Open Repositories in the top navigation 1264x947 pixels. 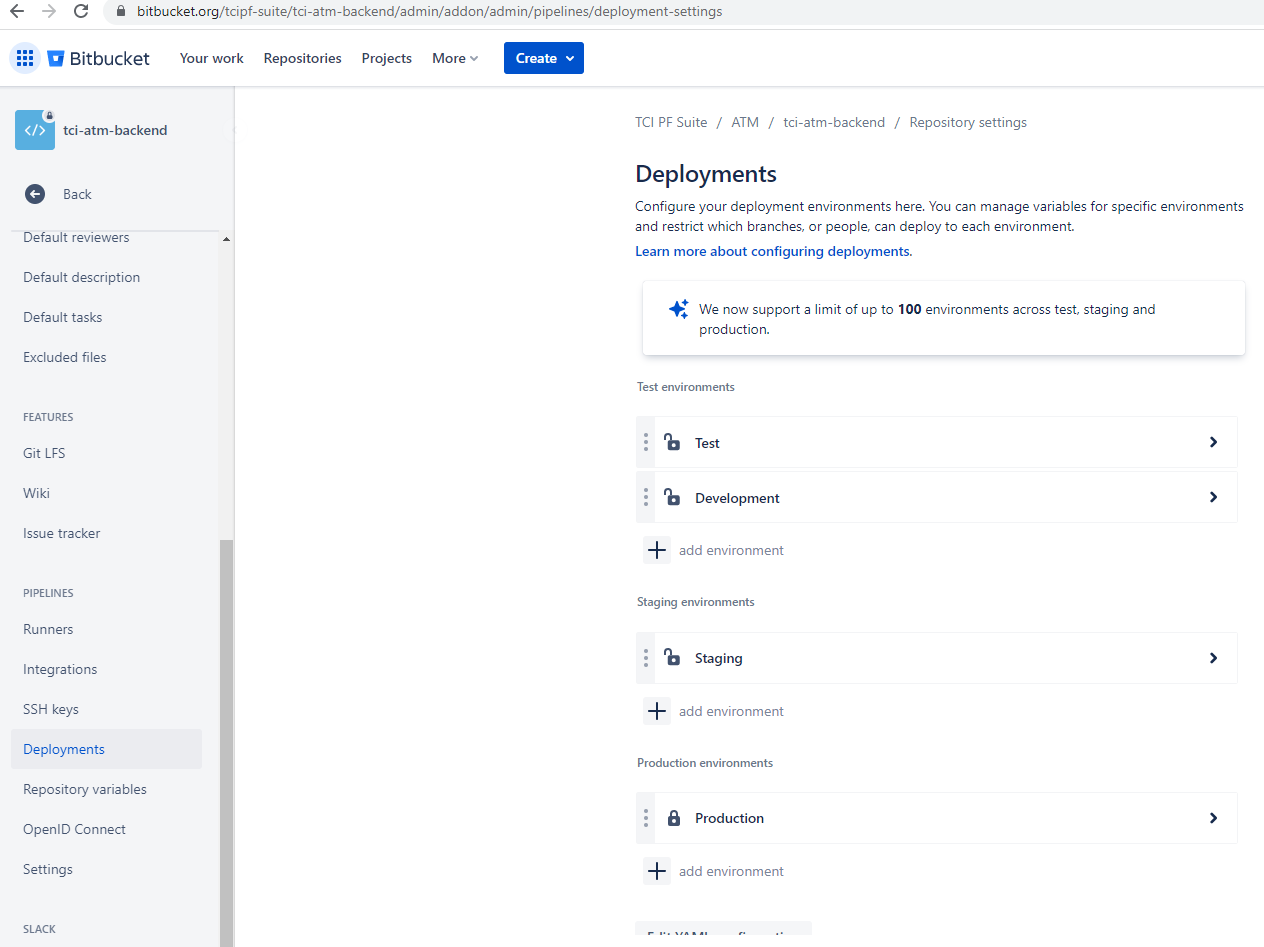(x=302, y=58)
